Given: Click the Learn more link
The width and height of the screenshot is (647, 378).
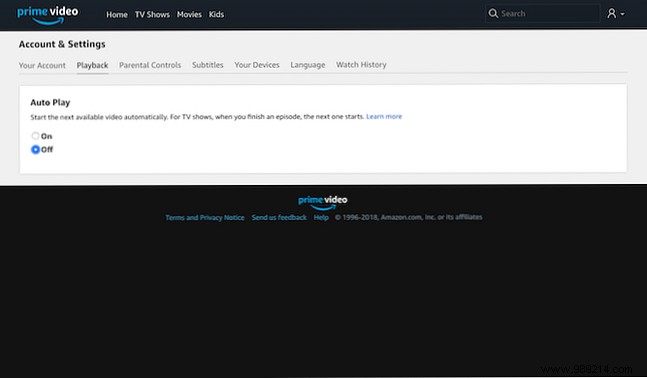Looking at the screenshot, I should pyautogui.click(x=384, y=116).
